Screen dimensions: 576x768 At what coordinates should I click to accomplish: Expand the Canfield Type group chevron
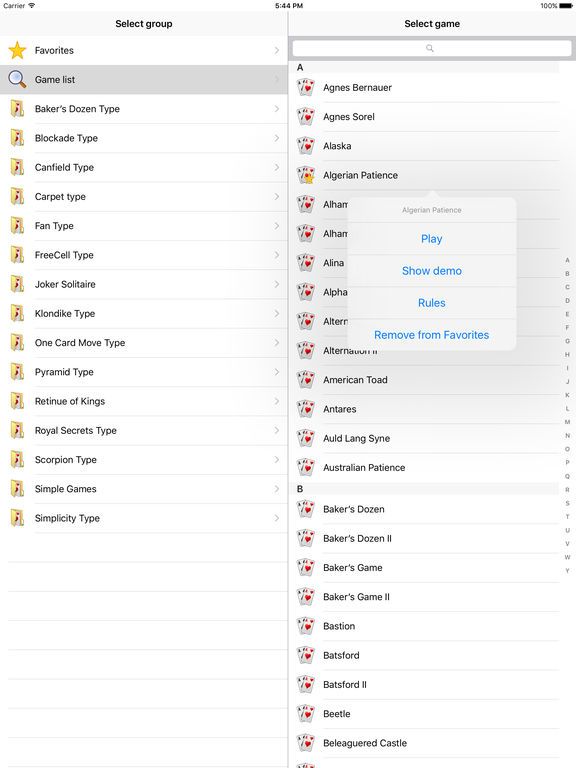(x=277, y=168)
